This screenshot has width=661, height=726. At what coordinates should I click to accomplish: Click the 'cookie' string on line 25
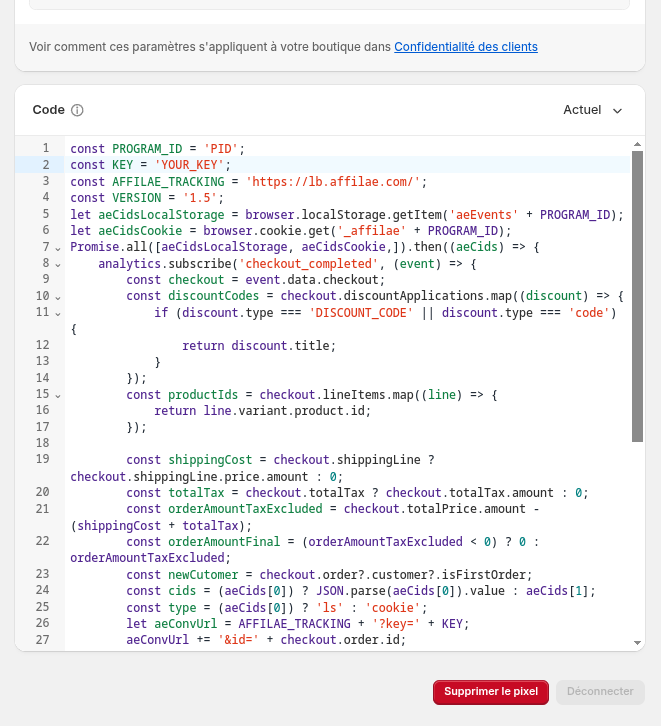pyautogui.click(x=393, y=607)
